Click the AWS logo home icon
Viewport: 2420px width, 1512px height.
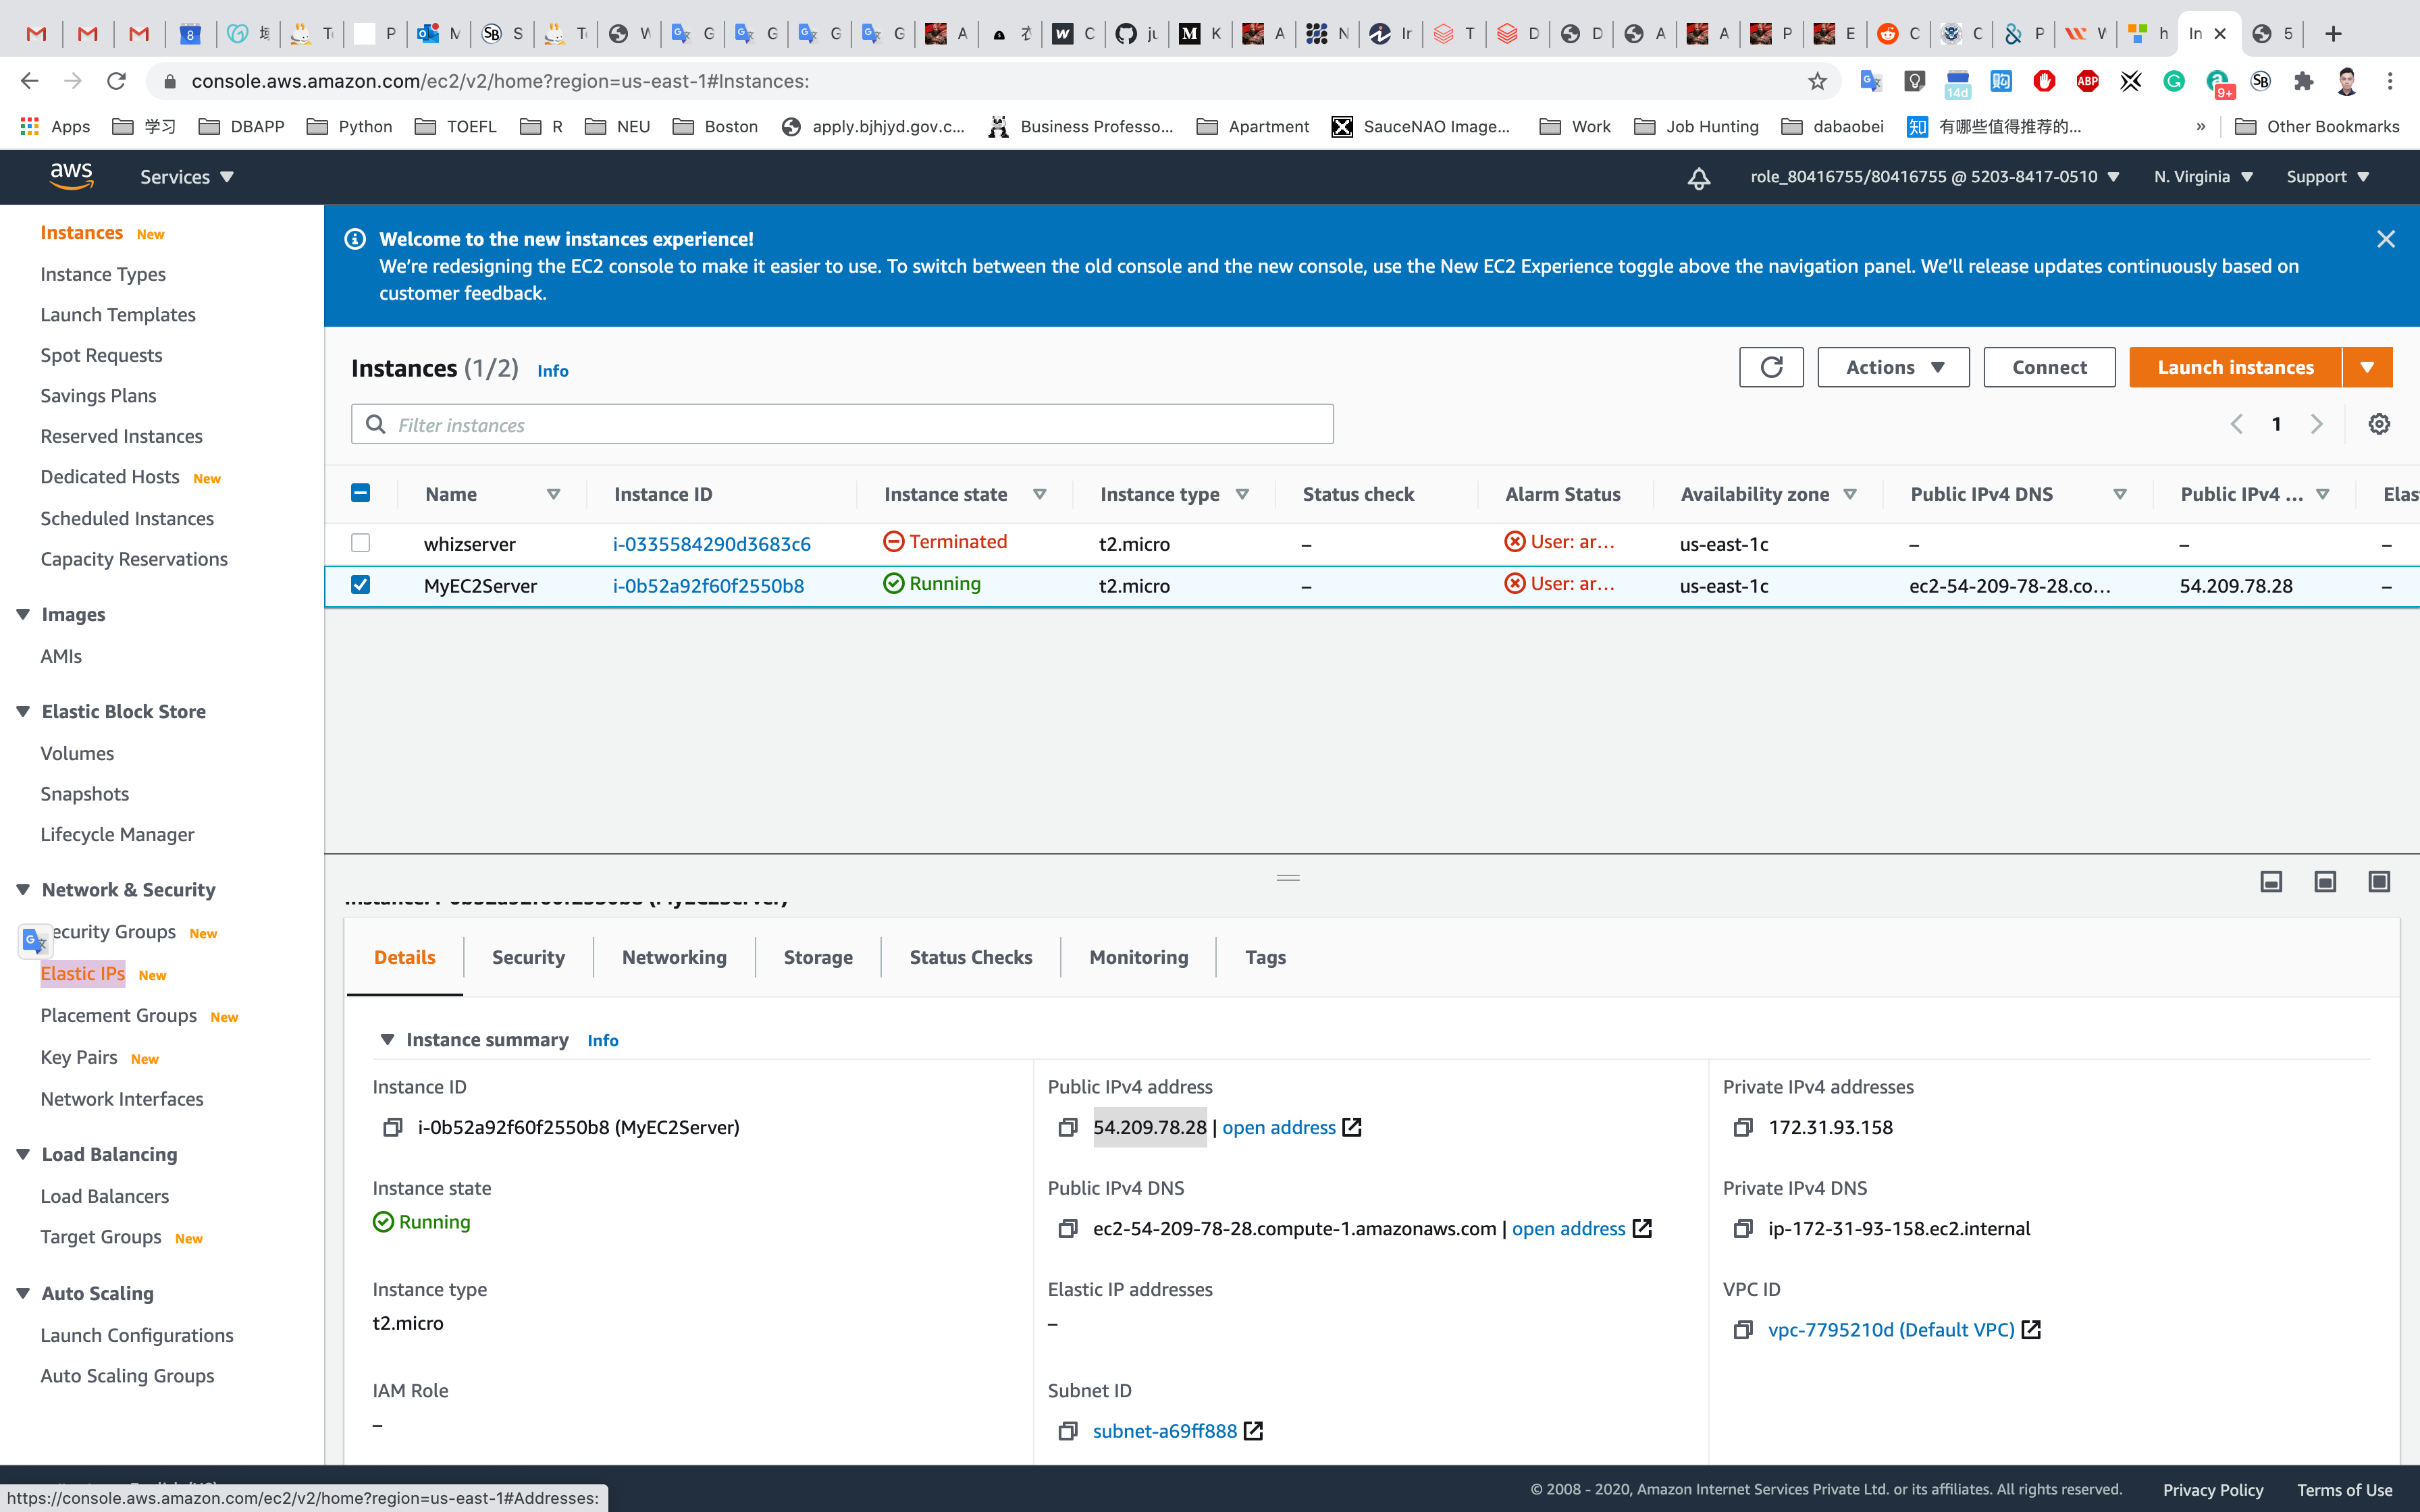coord(71,176)
